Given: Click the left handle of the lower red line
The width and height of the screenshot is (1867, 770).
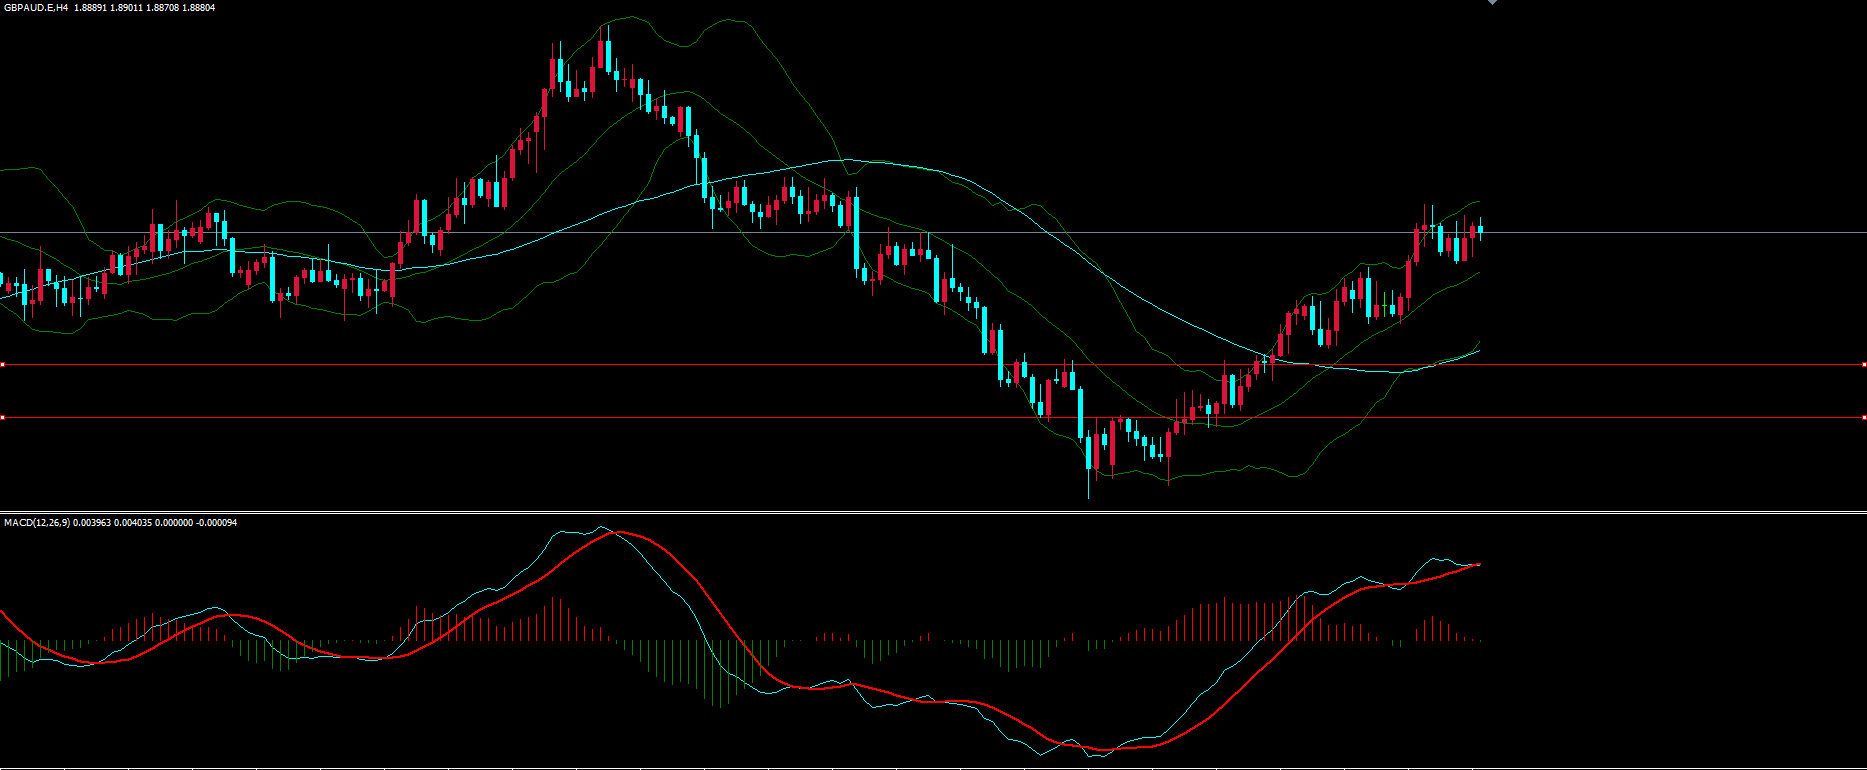Looking at the screenshot, I should (x=3, y=417).
